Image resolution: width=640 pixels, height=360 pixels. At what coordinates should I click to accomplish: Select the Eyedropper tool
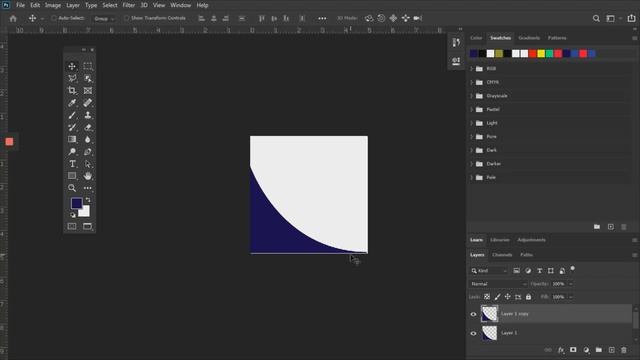[x=72, y=103]
